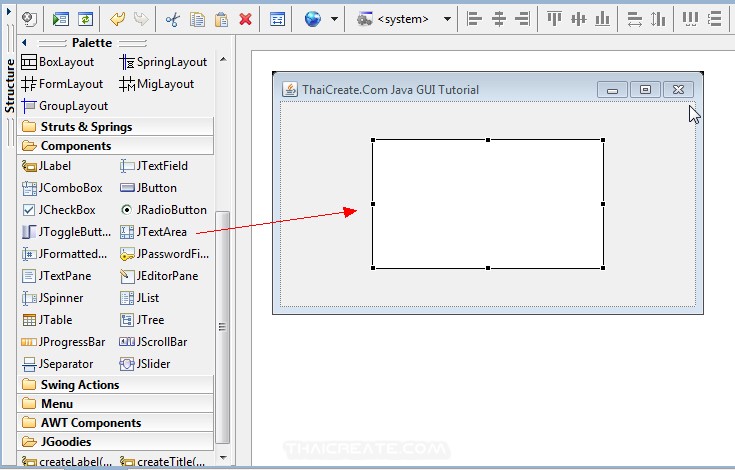Select BoxLayout in the palette
Image resolution: width=735 pixels, height=470 pixels.
point(58,62)
